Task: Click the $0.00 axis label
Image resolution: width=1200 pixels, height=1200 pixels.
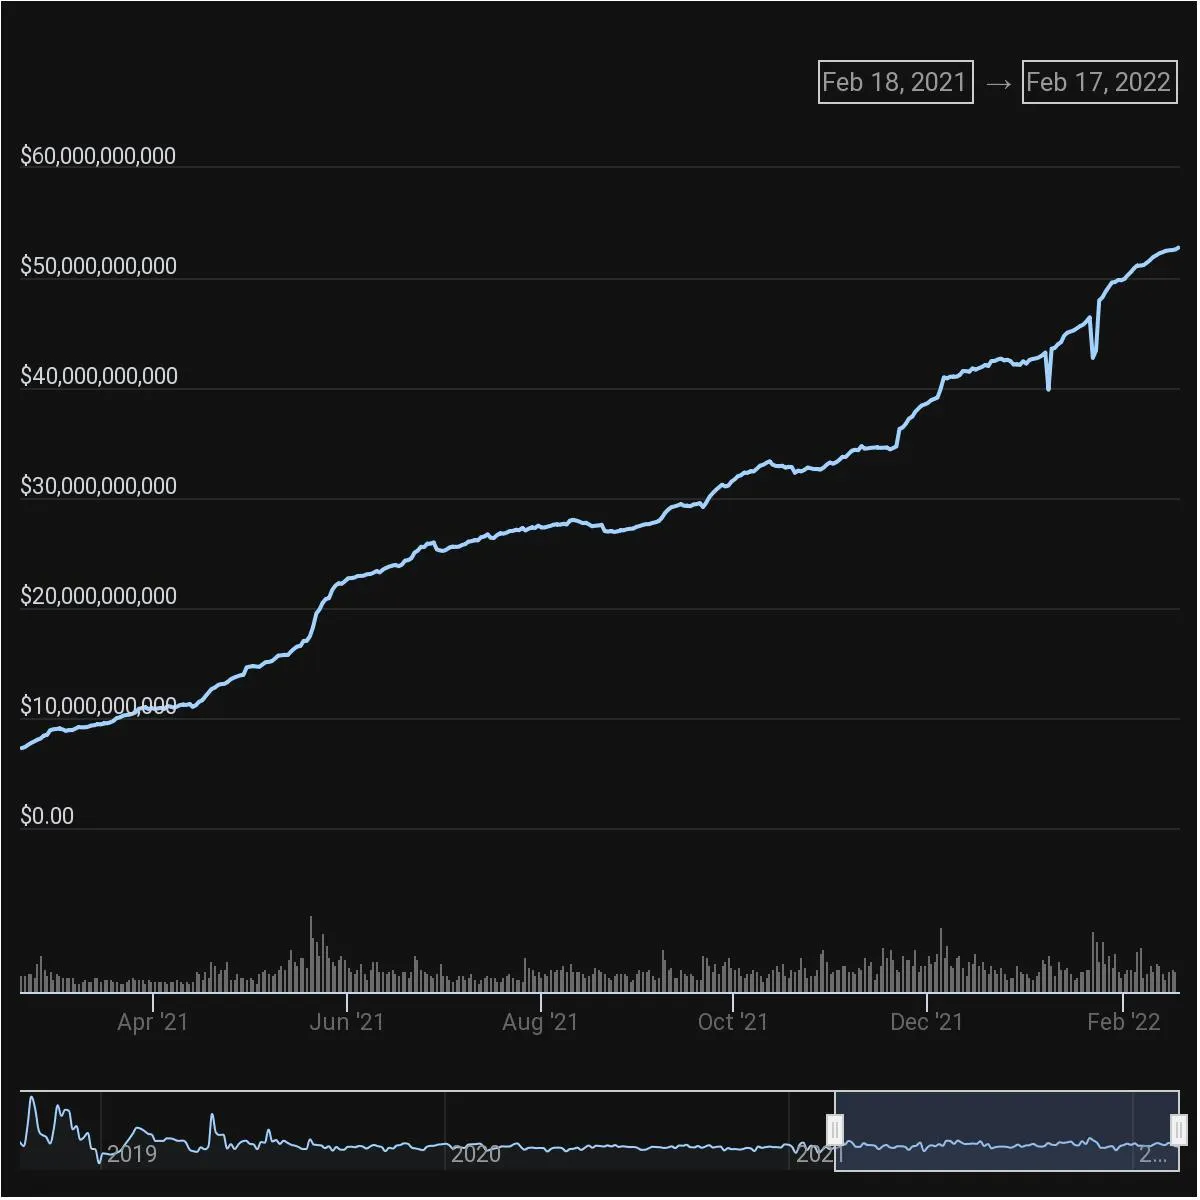Action: coord(46,815)
